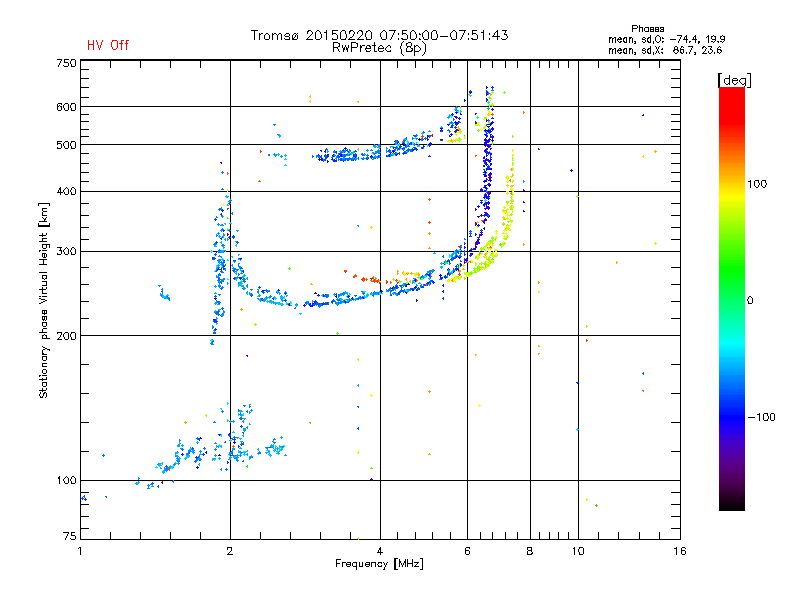The width and height of the screenshot is (800, 600).
Task: Select the 'mean, sd,X: 86.7, 23.6' line
Action: (665, 50)
